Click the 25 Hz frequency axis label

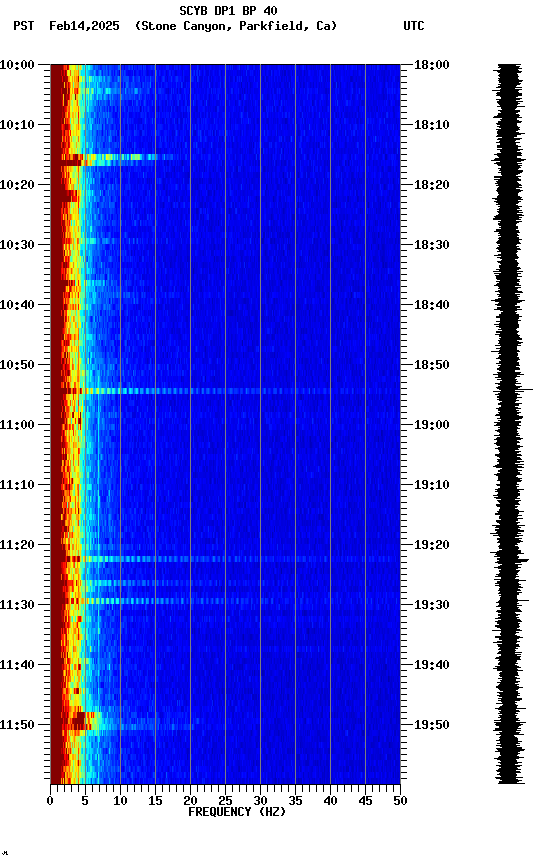225,802
